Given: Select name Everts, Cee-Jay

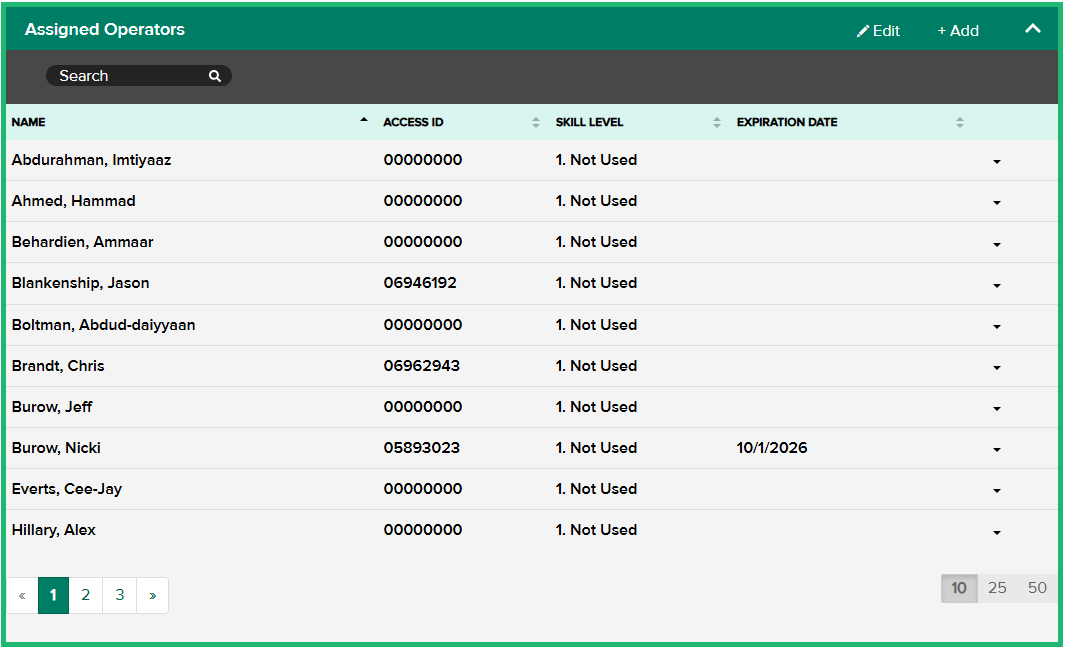Looking at the screenshot, I should click(67, 489).
